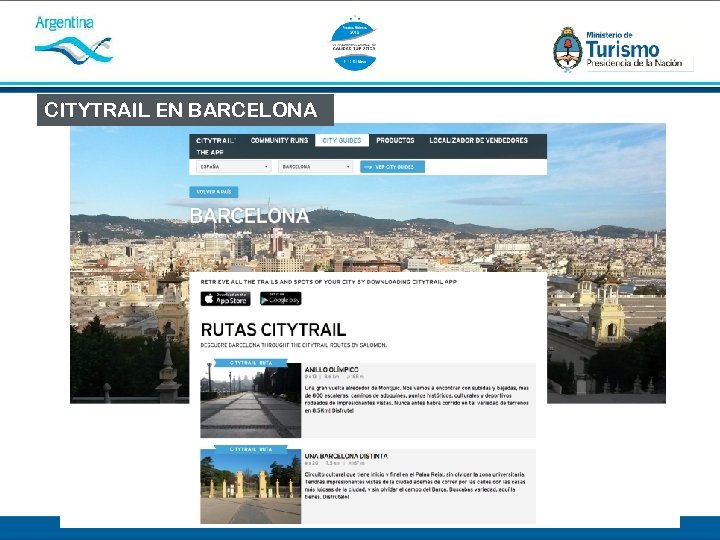Click the RUTAS CITYTRAIL heading

point(273,330)
